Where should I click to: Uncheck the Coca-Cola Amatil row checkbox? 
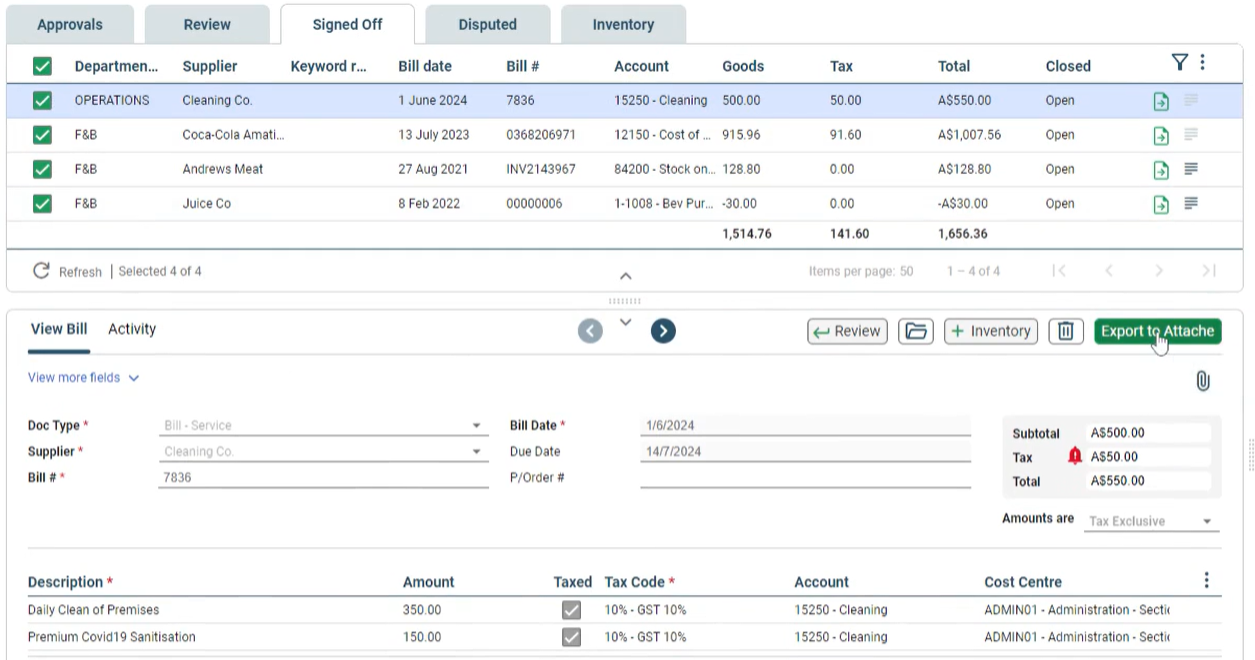tap(42, 135)
